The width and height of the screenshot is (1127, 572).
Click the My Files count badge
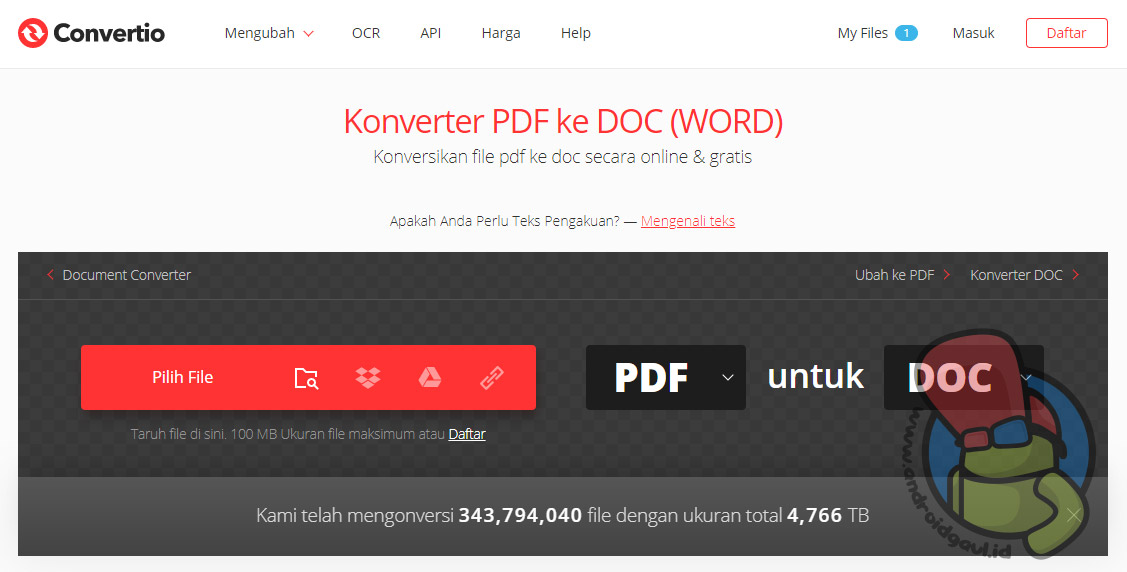click(906, 33)
